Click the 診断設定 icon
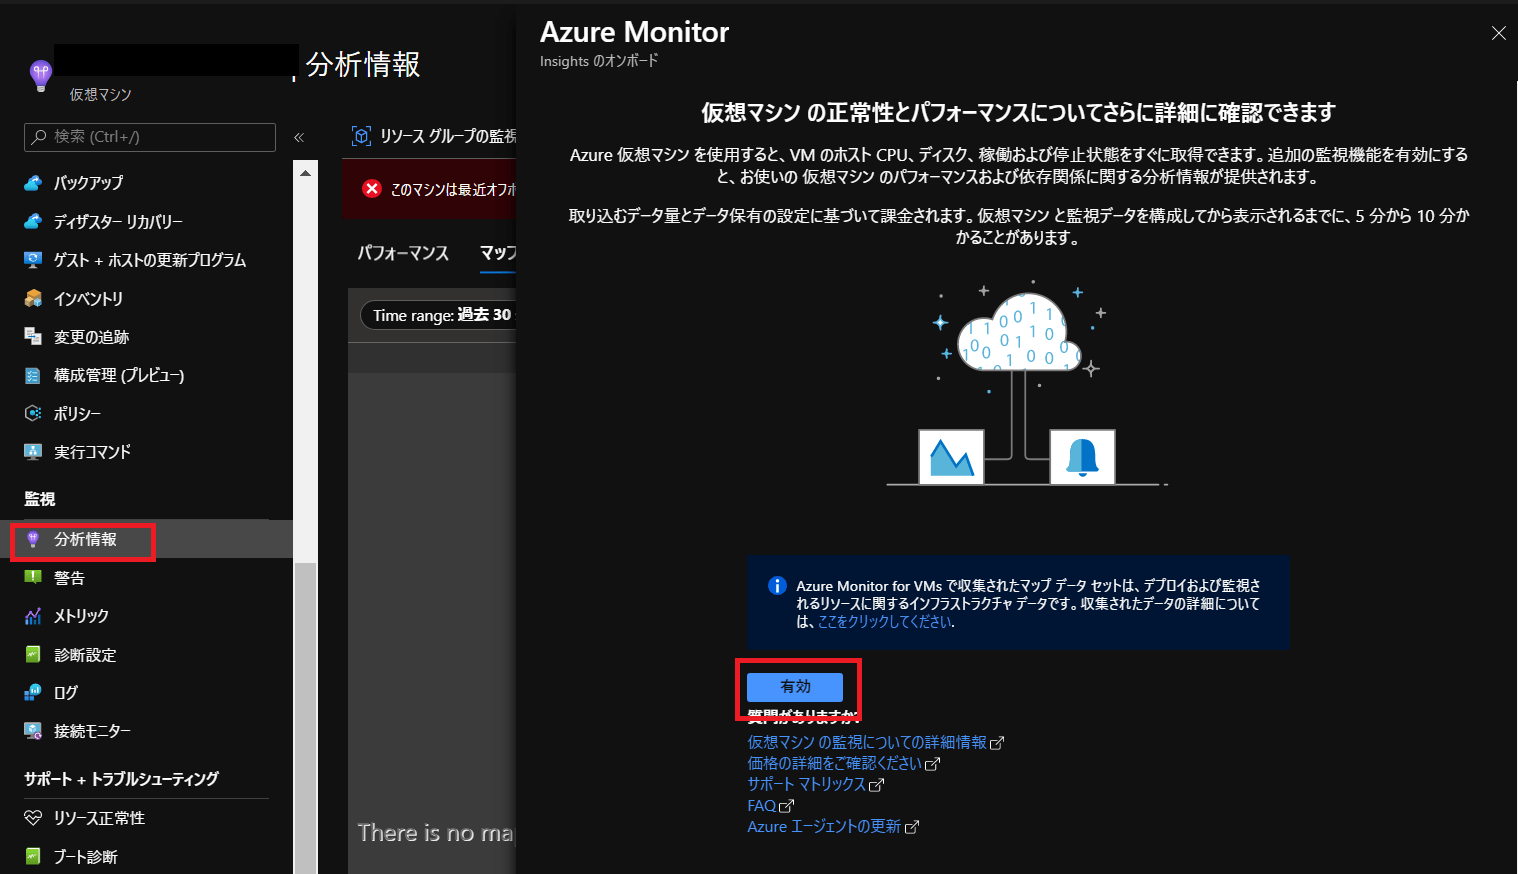The image size is (1518, 874). (33, 654)
